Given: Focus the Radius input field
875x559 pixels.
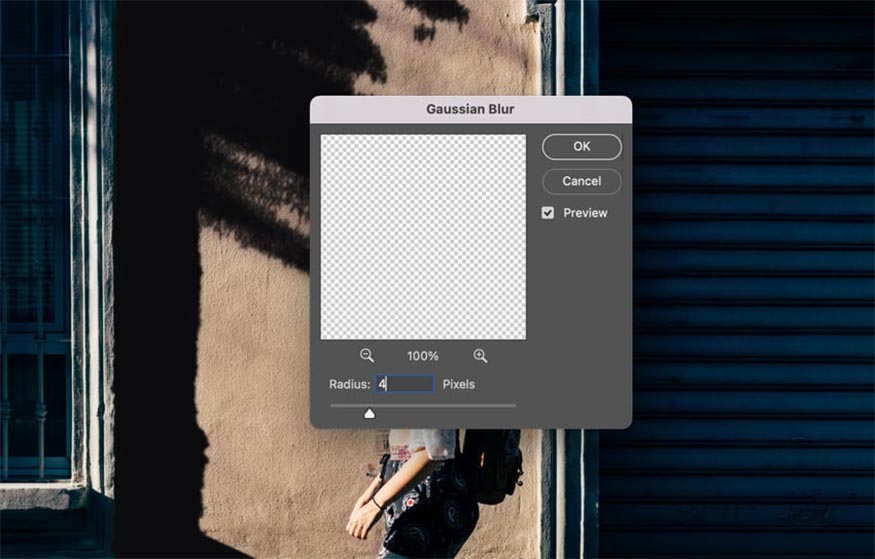Looking at the screenshot, I should [405, 384].
